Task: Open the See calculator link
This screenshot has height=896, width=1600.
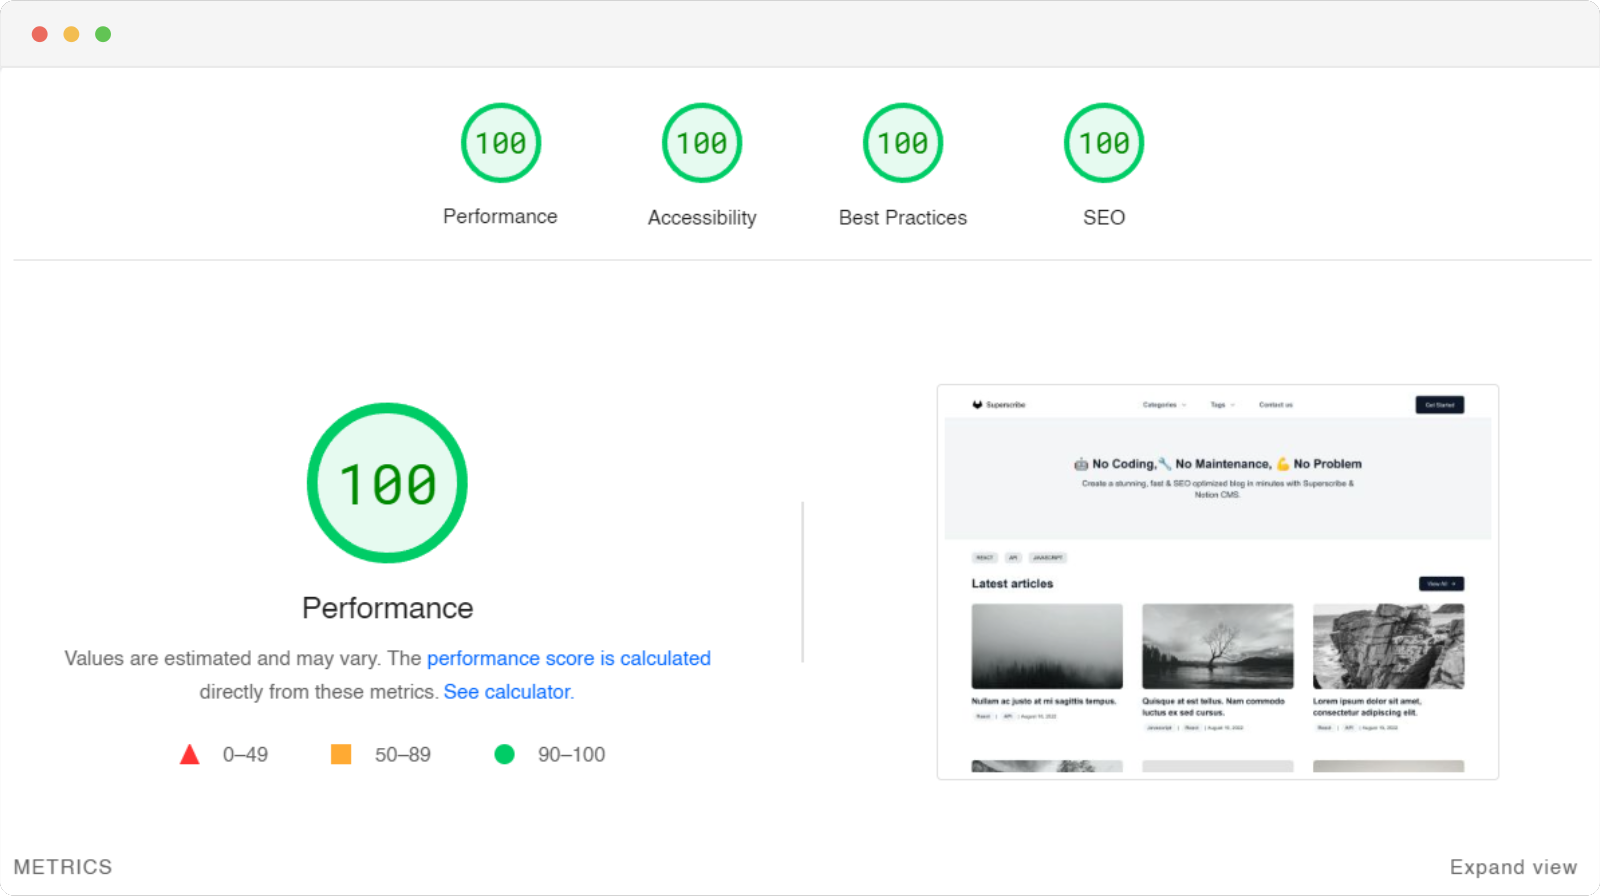Action: [509, 691]
